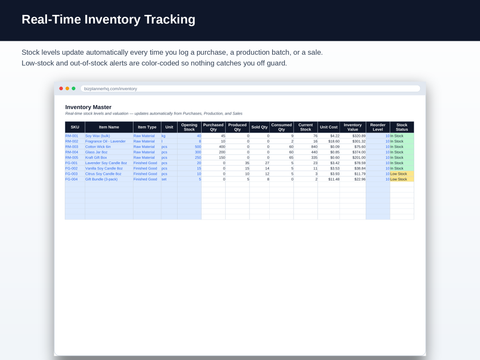This screenshot has height=360, width=480.
Task: Select the Purchased Qty column header
Action: pos(213,127)
